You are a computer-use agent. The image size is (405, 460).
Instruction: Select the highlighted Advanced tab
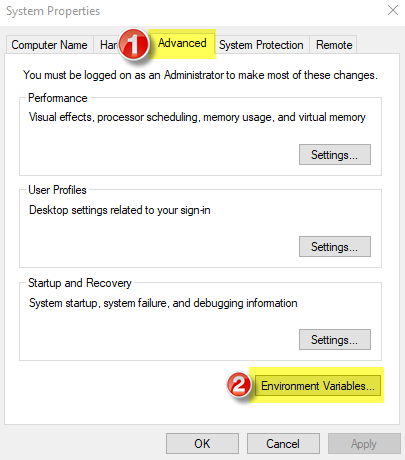[182, 43]
